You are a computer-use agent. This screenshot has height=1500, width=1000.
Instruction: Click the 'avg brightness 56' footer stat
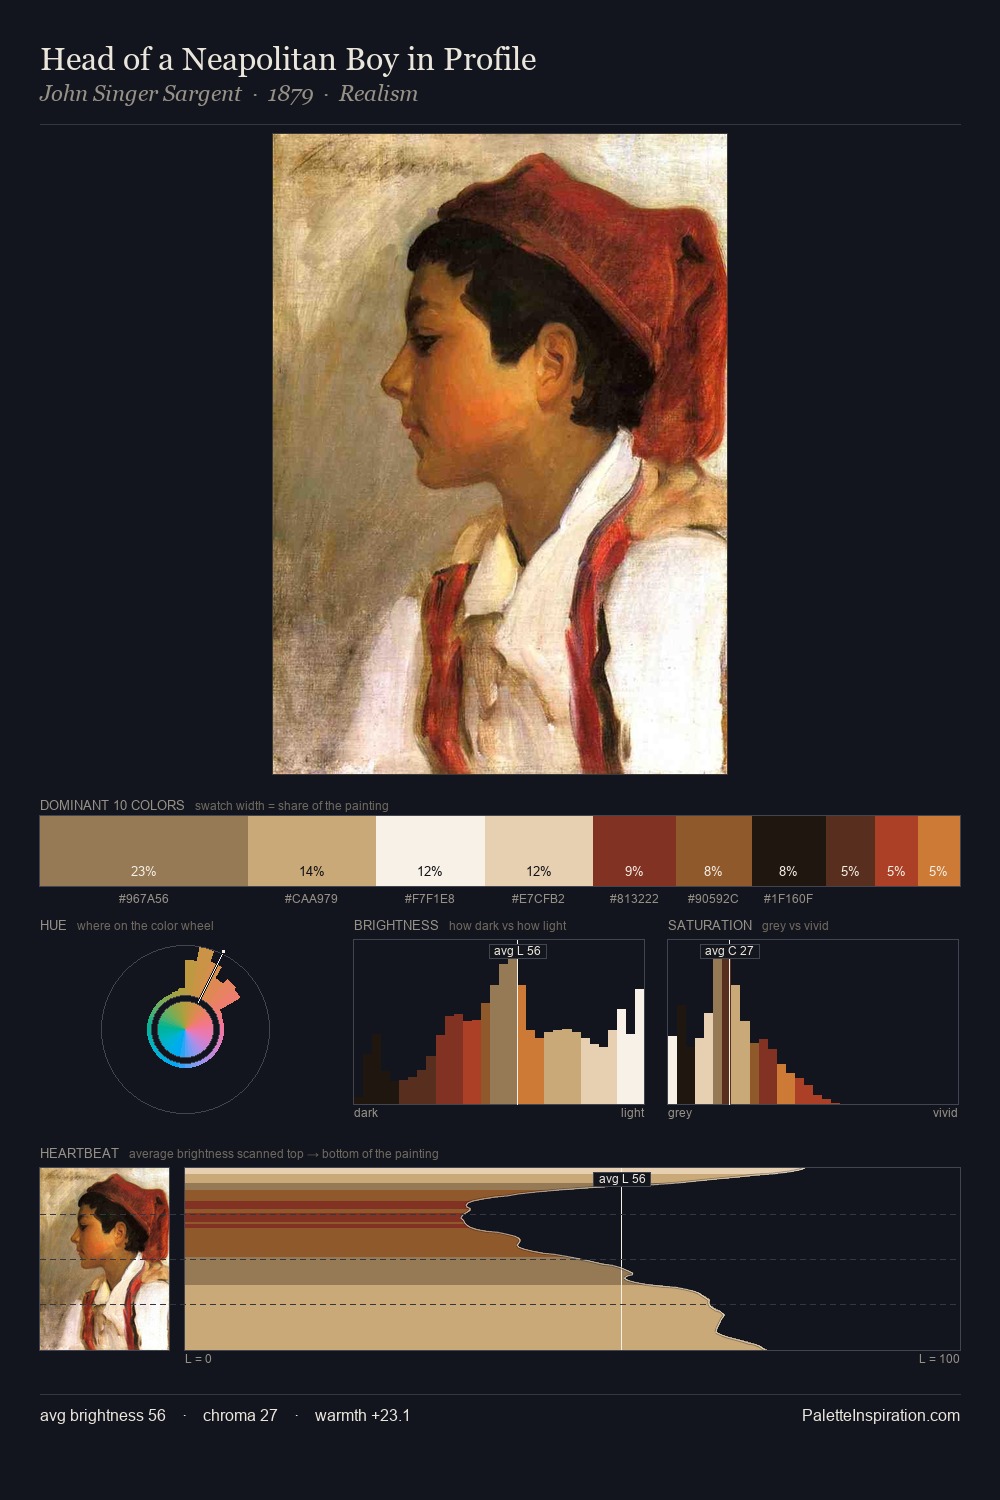click(x=103, y=1415)
